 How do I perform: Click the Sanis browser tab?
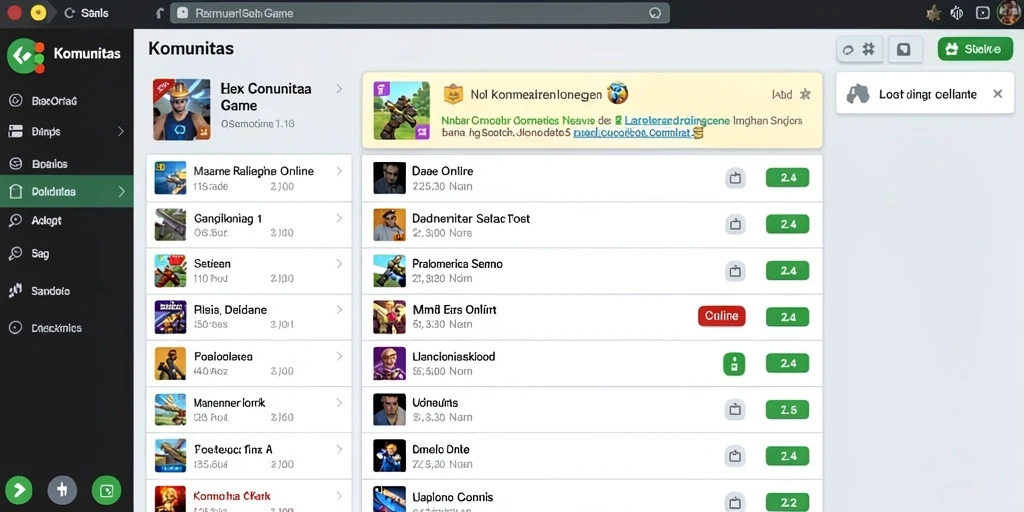coord(87,13)
